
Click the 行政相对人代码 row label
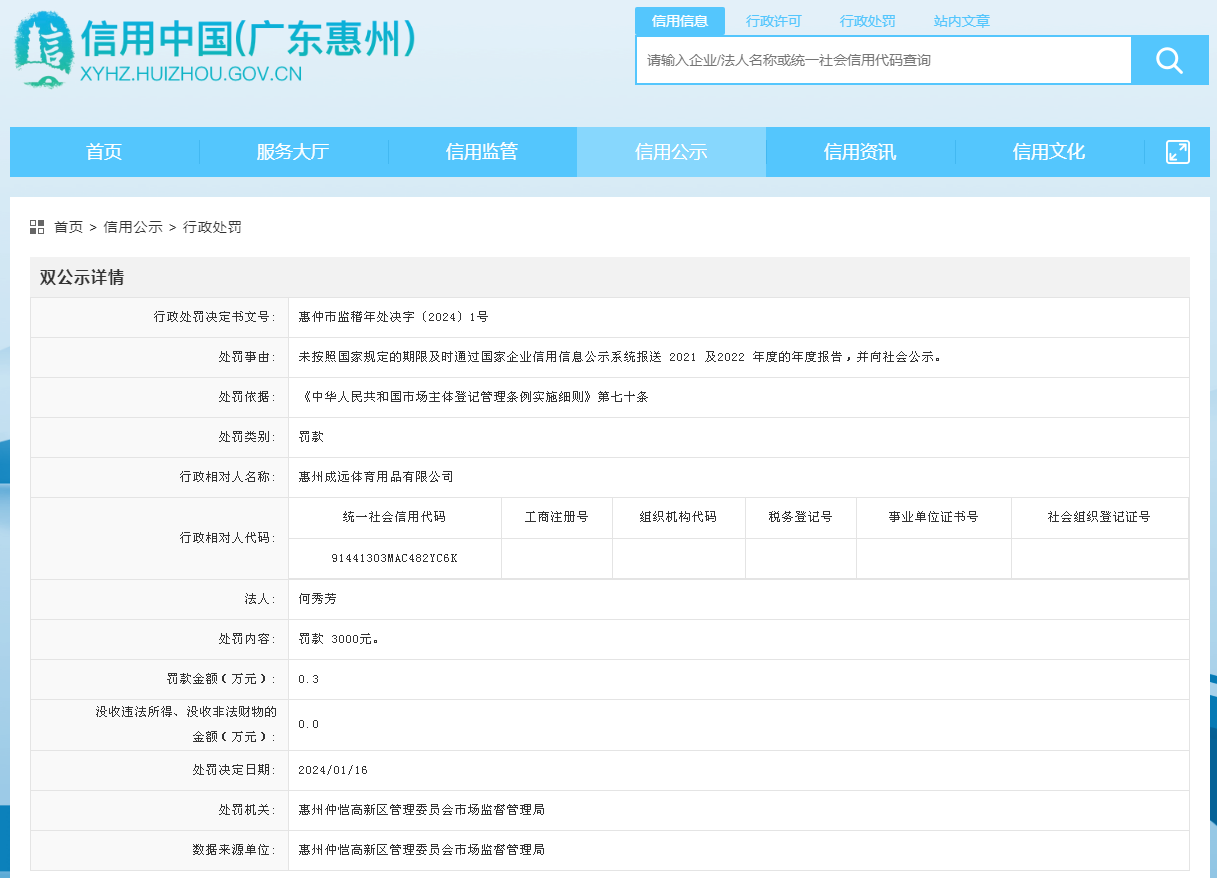coord(228,538)
